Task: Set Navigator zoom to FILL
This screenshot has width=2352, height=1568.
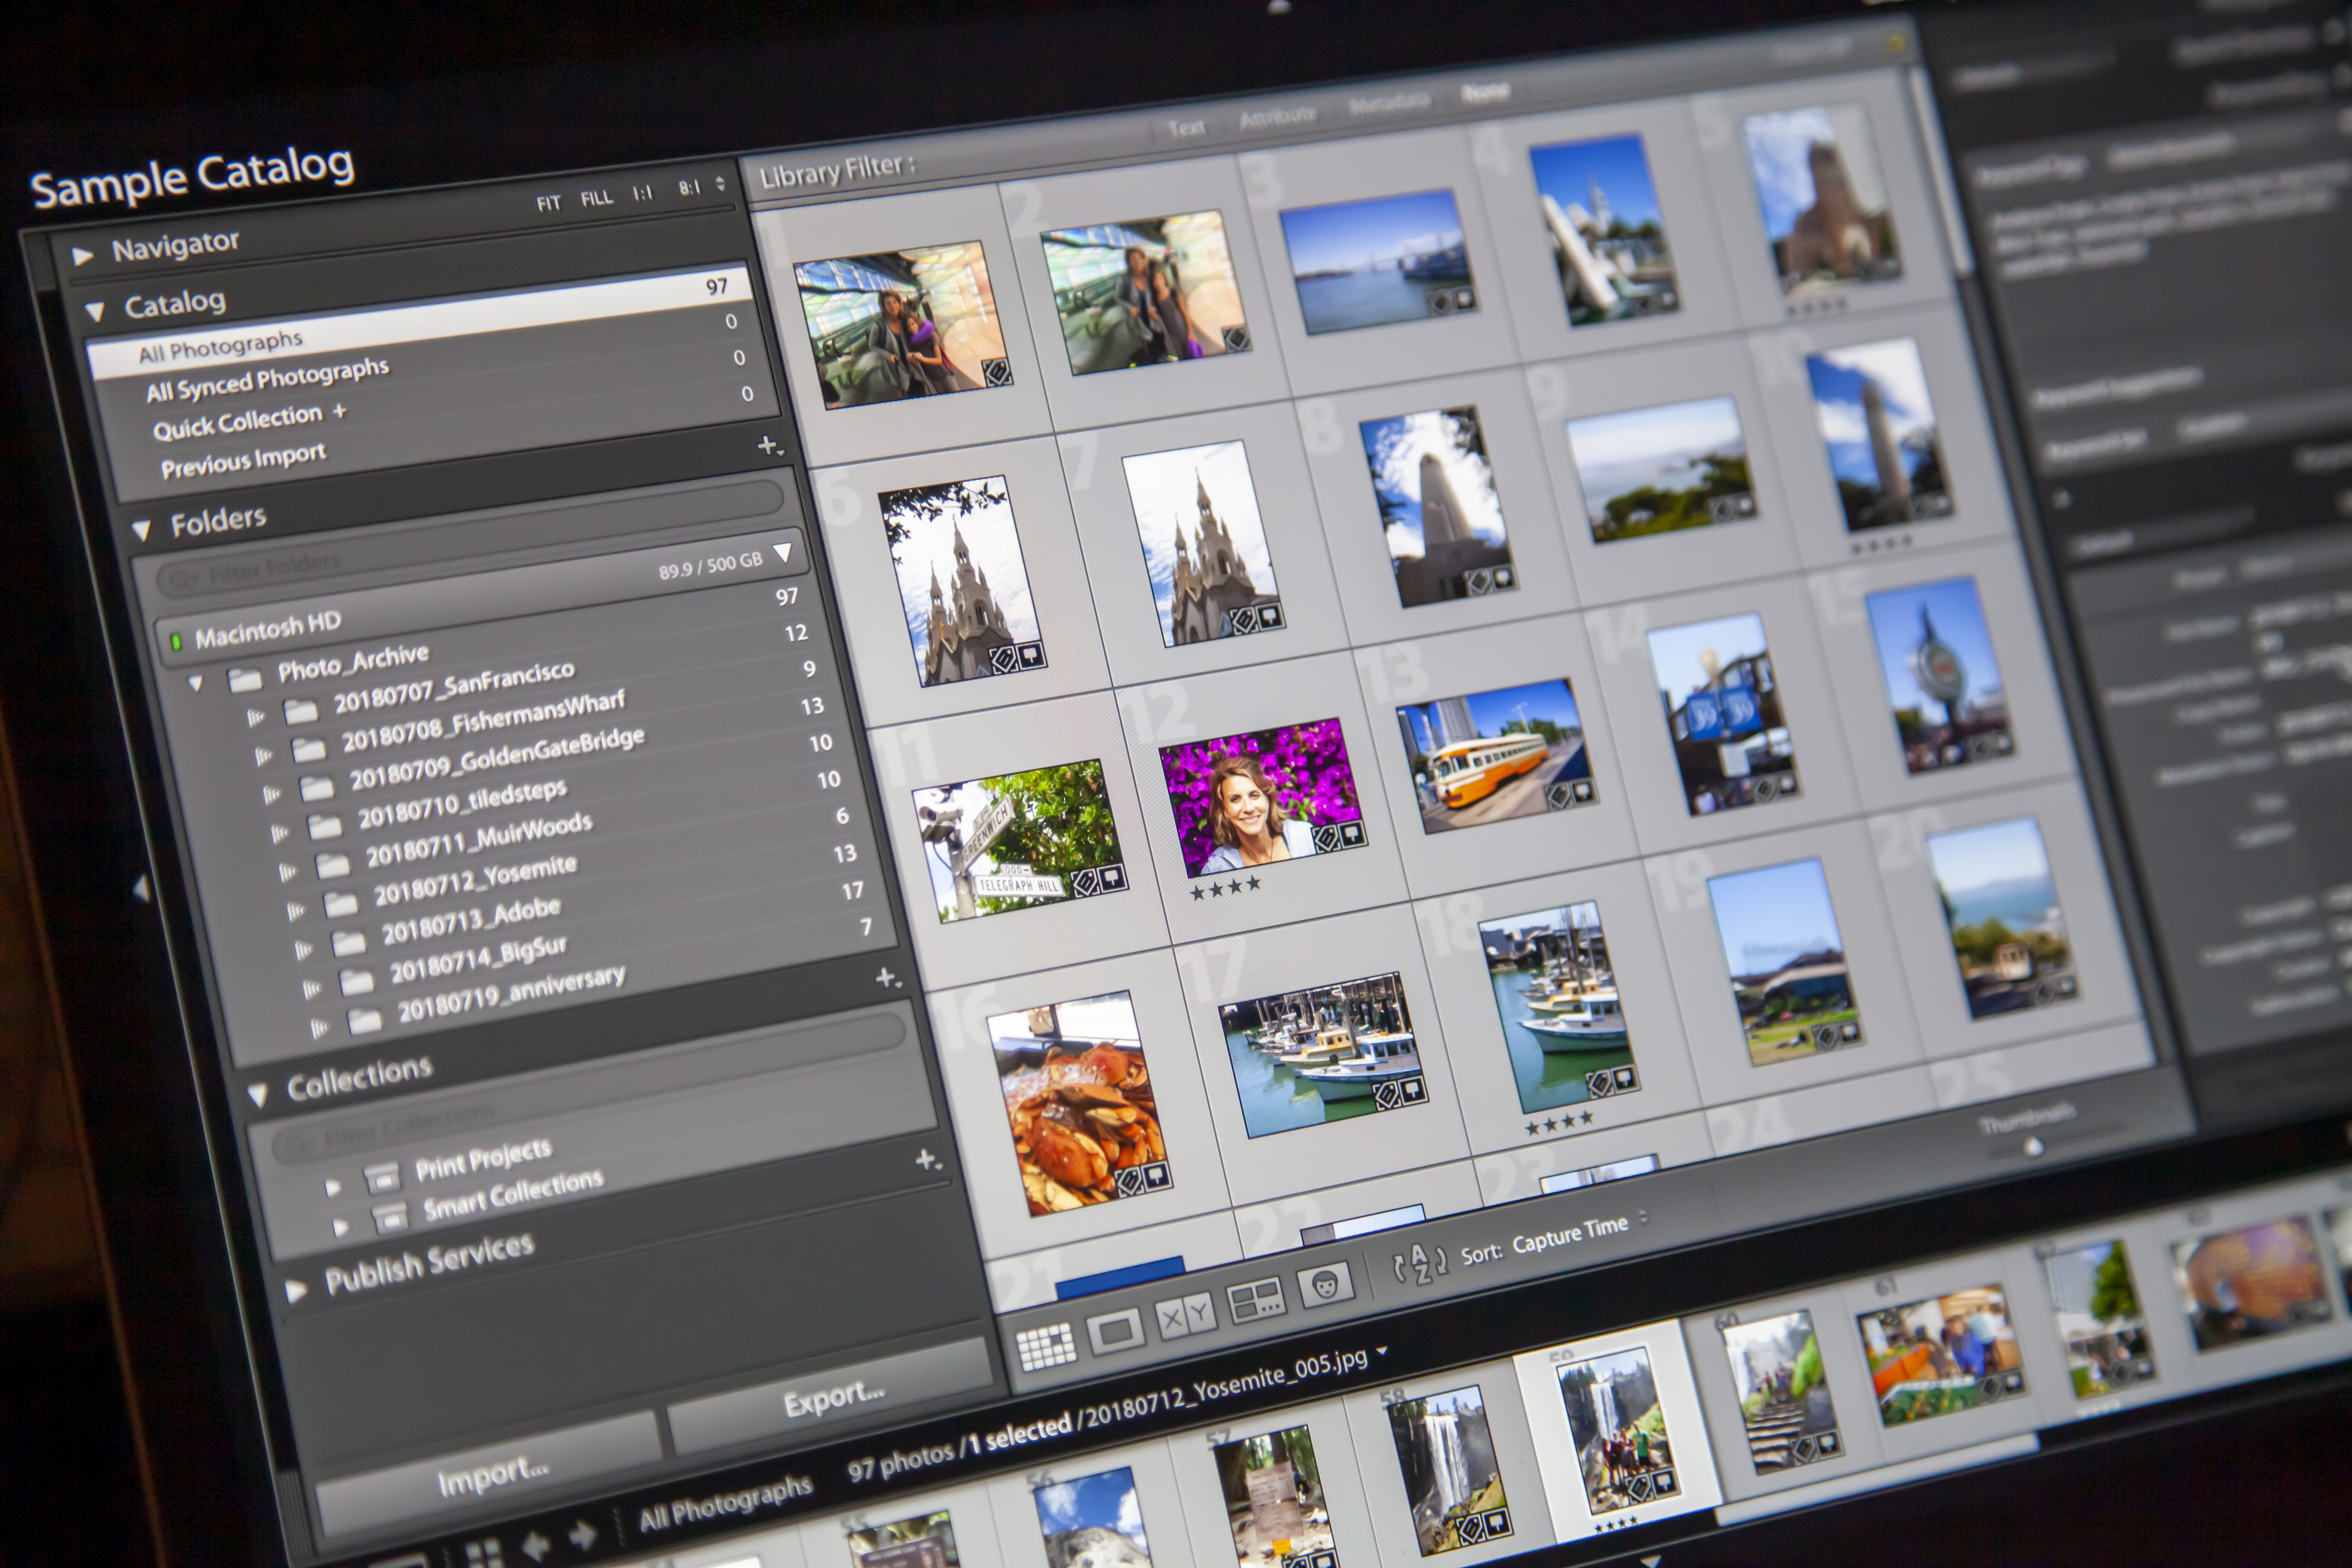Action: tap(597, 198)
